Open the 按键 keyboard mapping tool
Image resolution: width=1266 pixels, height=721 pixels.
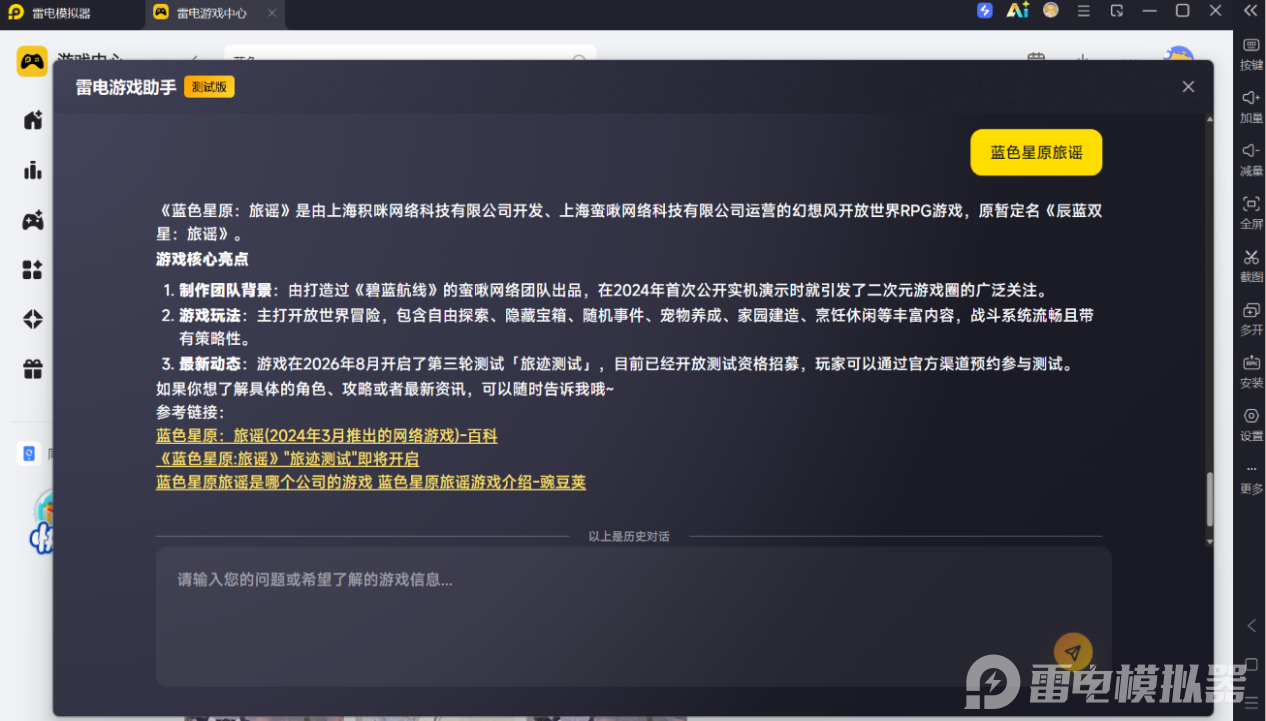(x=1251, y=54)
